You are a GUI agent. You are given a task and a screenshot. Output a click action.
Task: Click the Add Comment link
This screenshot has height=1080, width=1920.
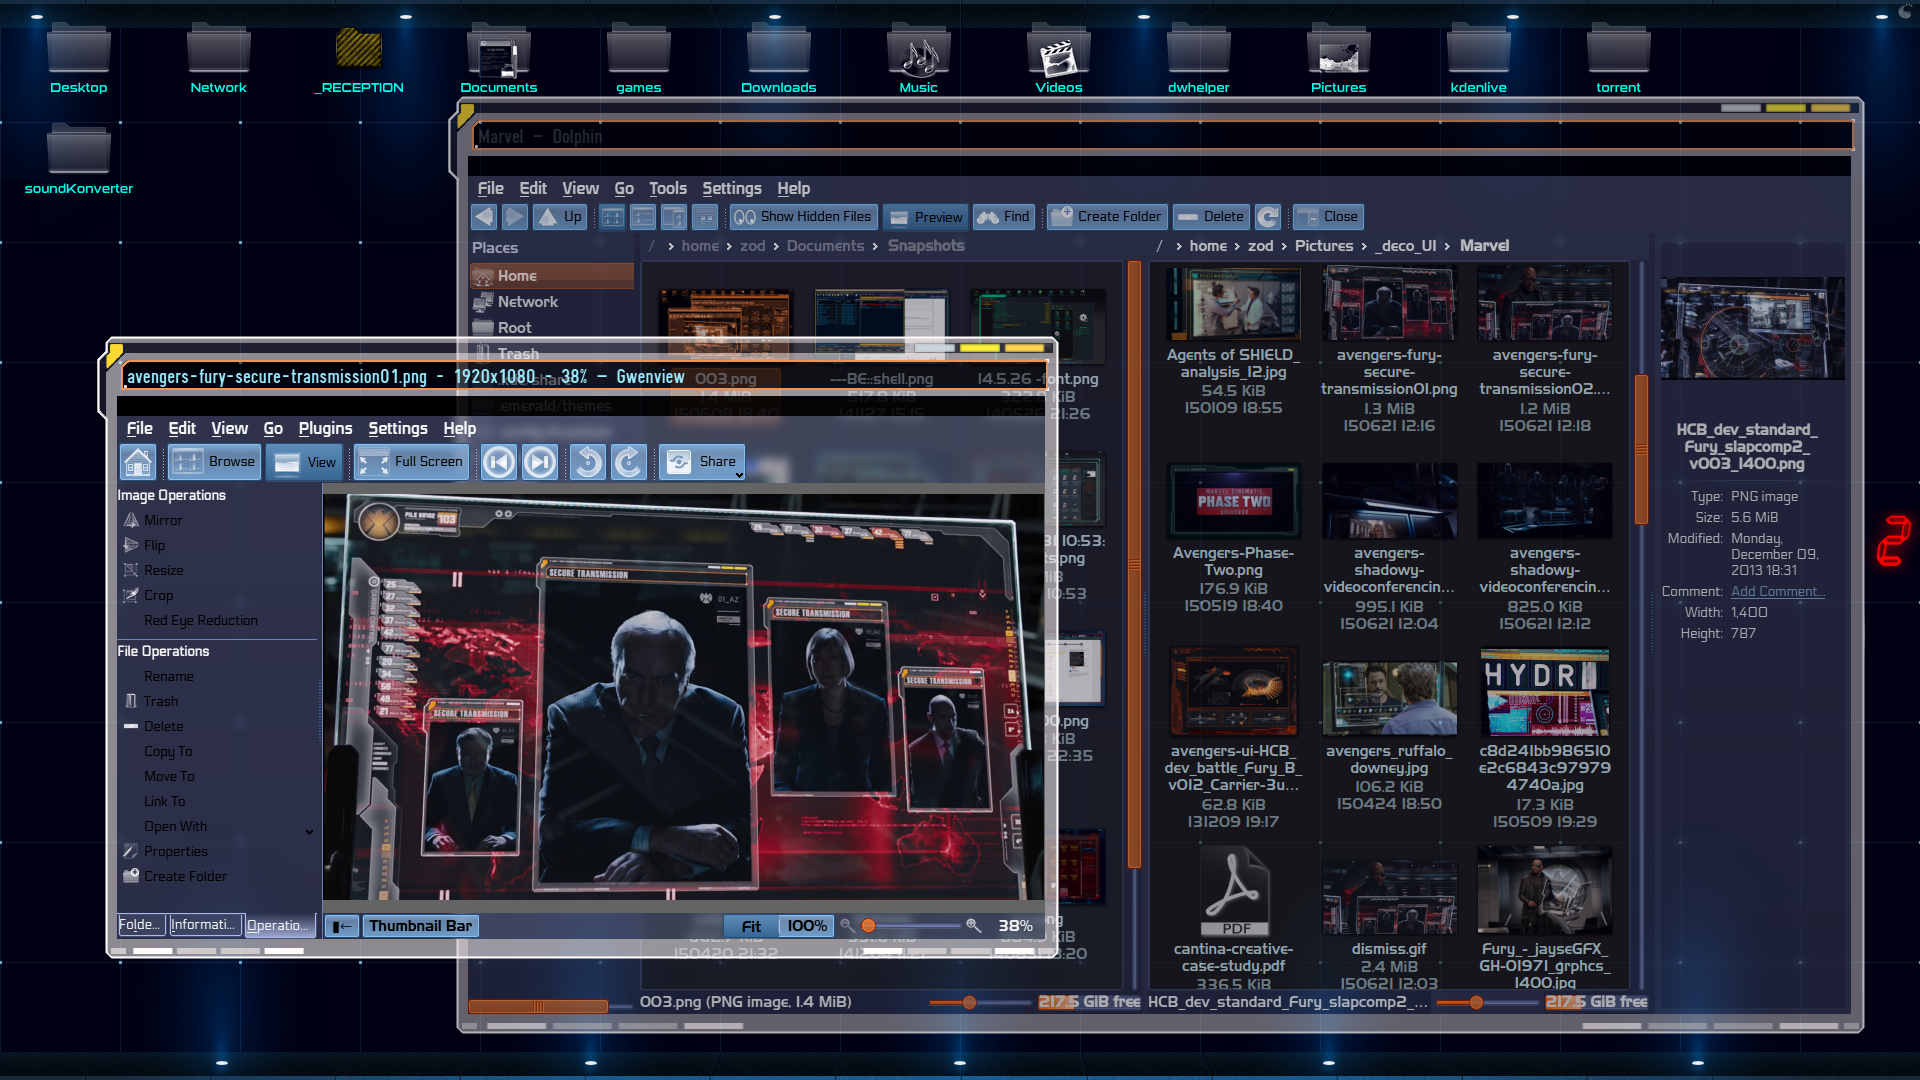pos(1777,592)
